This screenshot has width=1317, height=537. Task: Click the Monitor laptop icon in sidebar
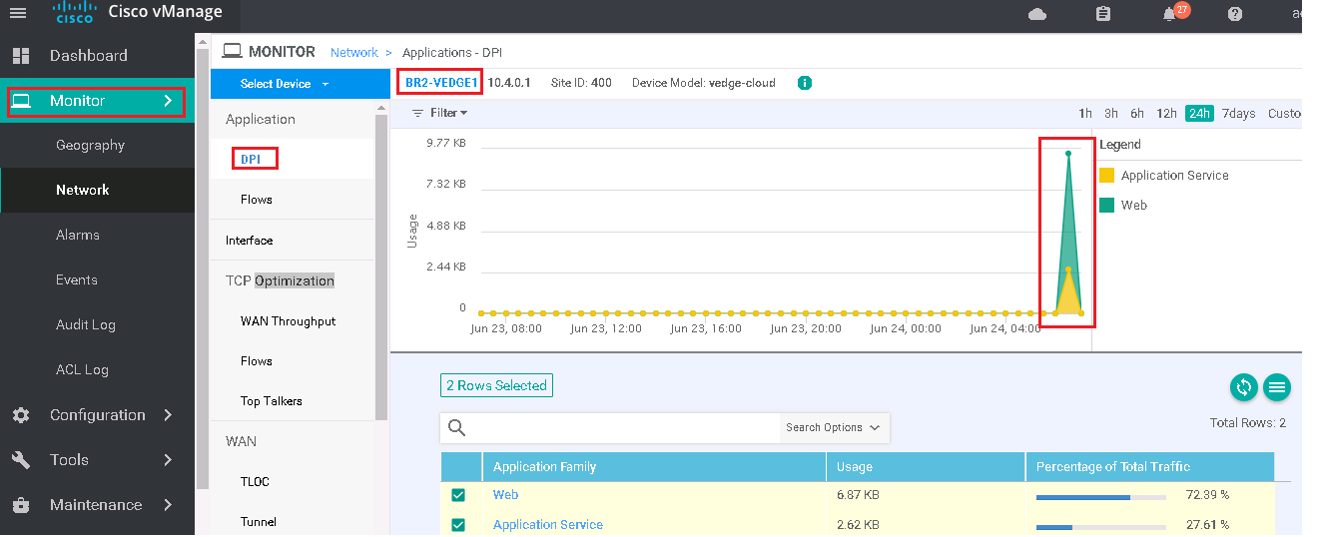(x=21, y=101)
